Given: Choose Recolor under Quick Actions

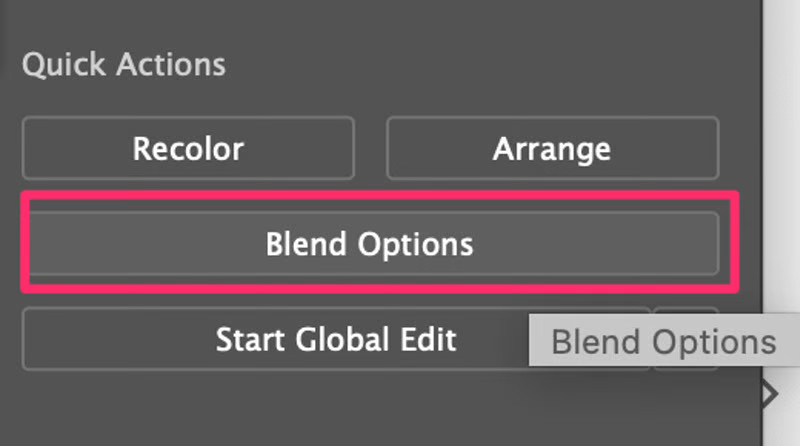Looking at the screenshot, I should [x=188, y=149].
